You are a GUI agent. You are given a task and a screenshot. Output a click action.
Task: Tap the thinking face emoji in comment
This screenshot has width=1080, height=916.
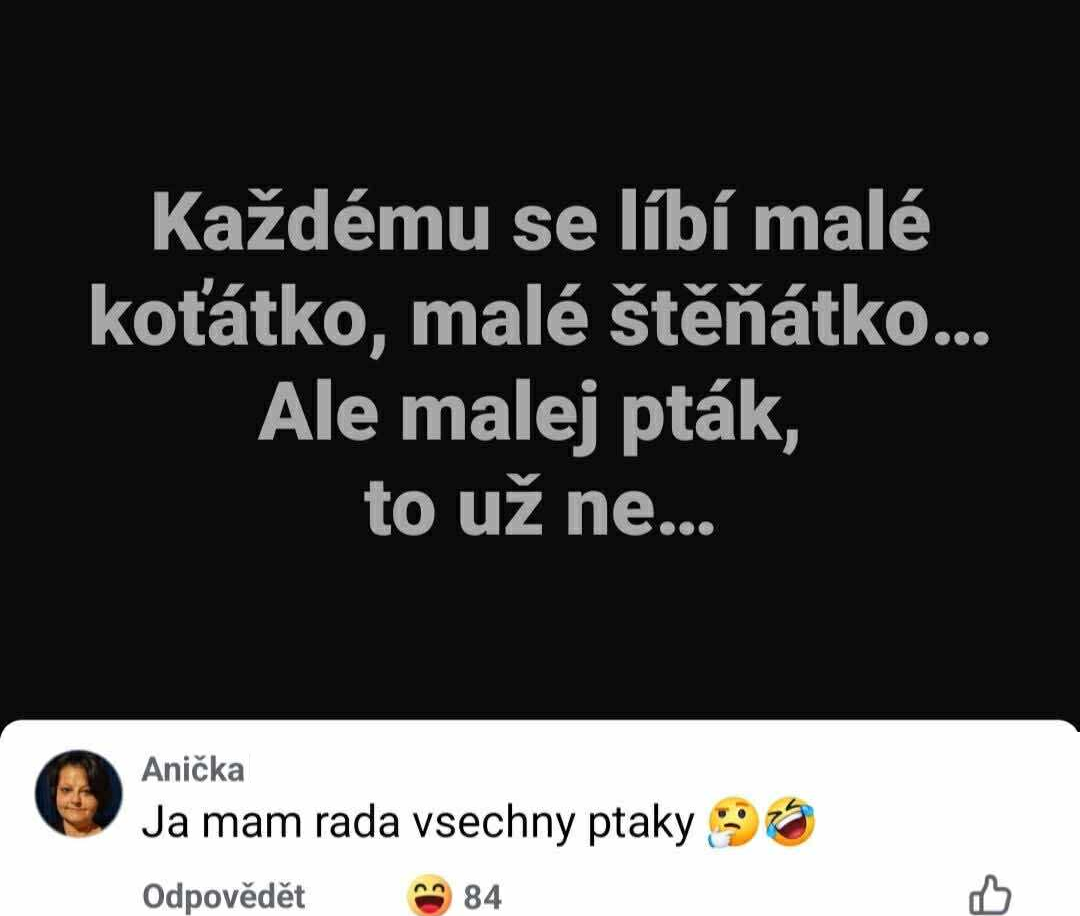pos(733,822)
